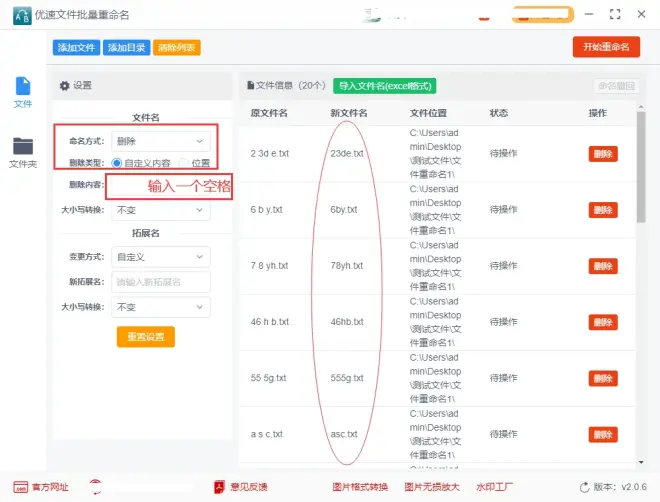Delete the row for 55 5g.txt
This screenshot has width=660, height=502.
pyautogui.click(x=603, y=378)
